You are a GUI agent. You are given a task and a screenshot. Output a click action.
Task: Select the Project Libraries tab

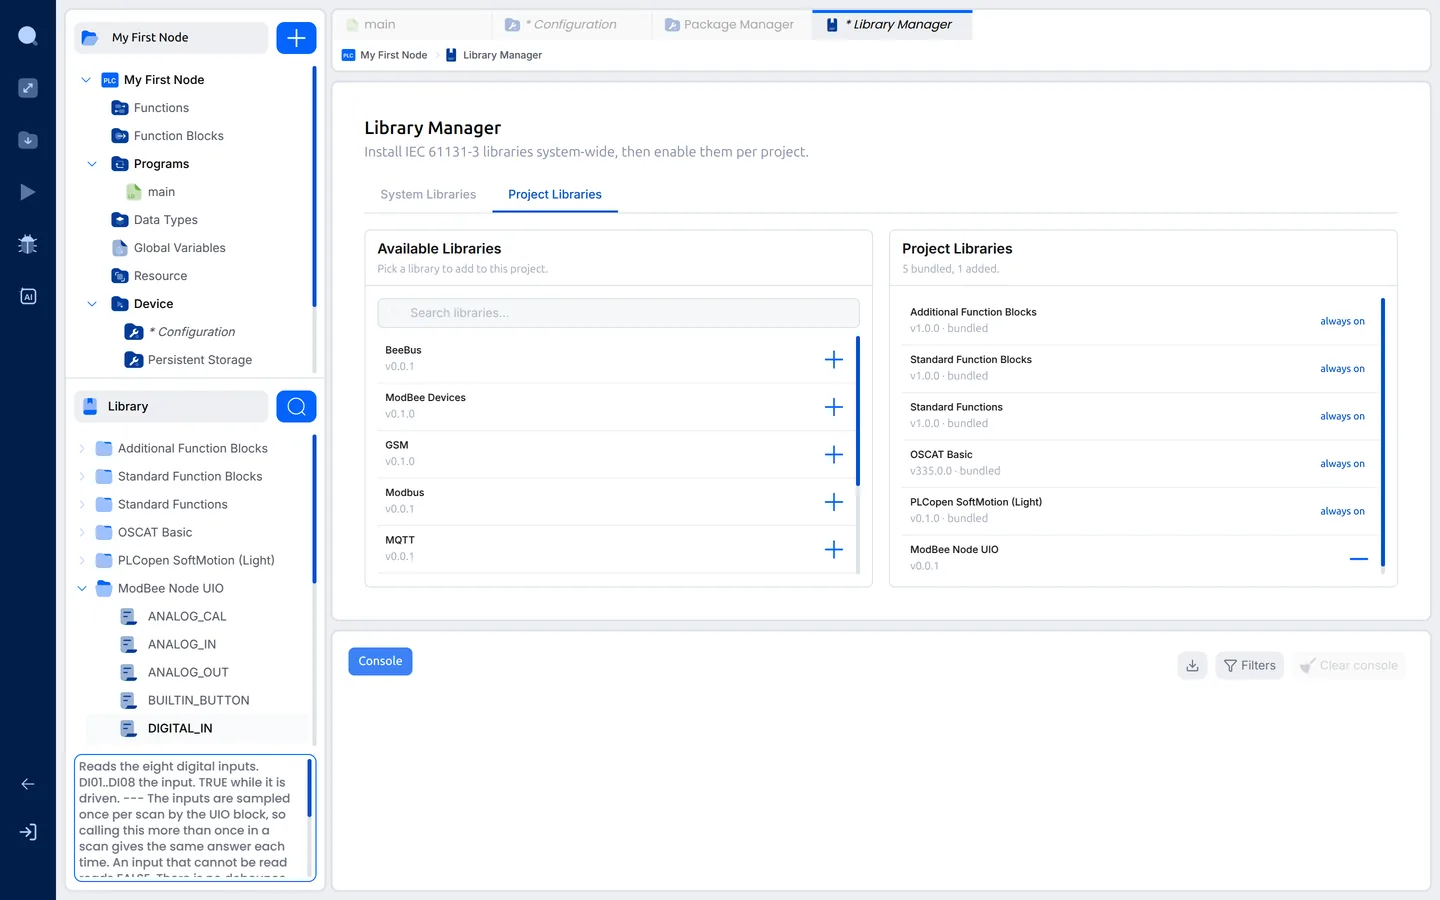(x=555, y=194)
